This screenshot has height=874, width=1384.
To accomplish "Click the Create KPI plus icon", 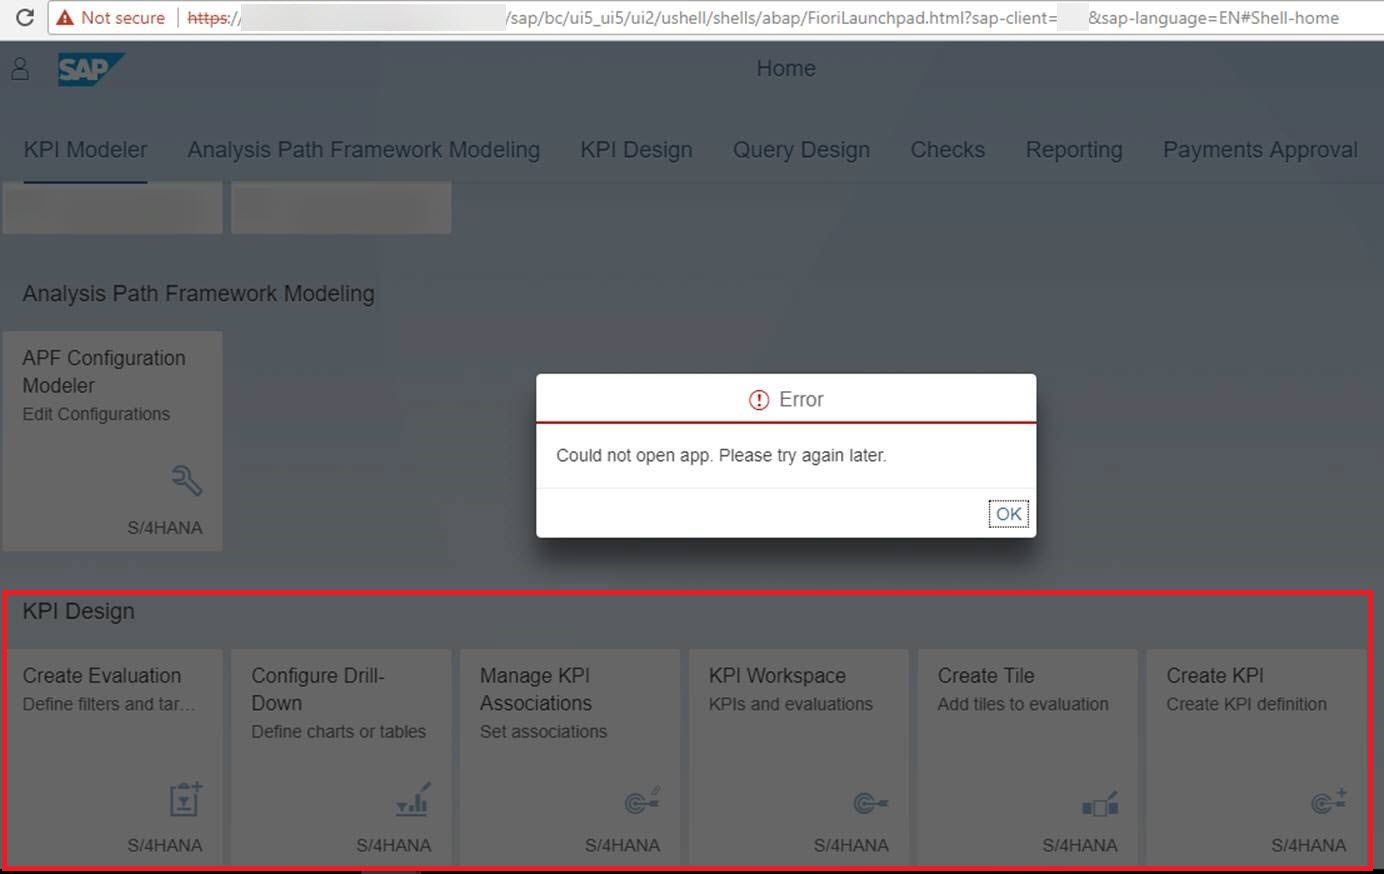I will 1329,801.
